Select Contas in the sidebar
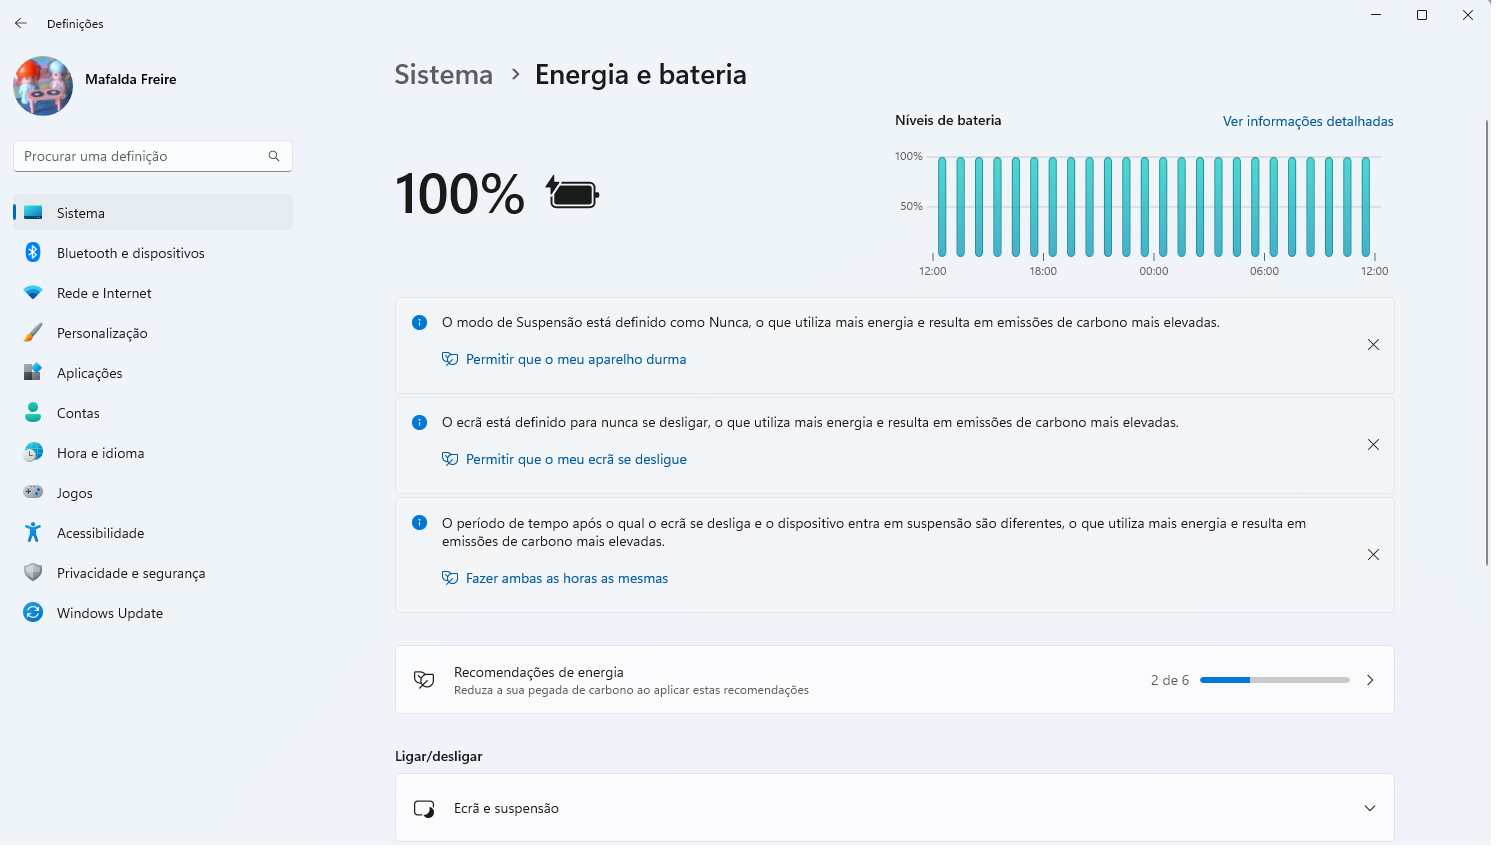1496x848 pixels. pyautogui.click(x=78, y=413)
